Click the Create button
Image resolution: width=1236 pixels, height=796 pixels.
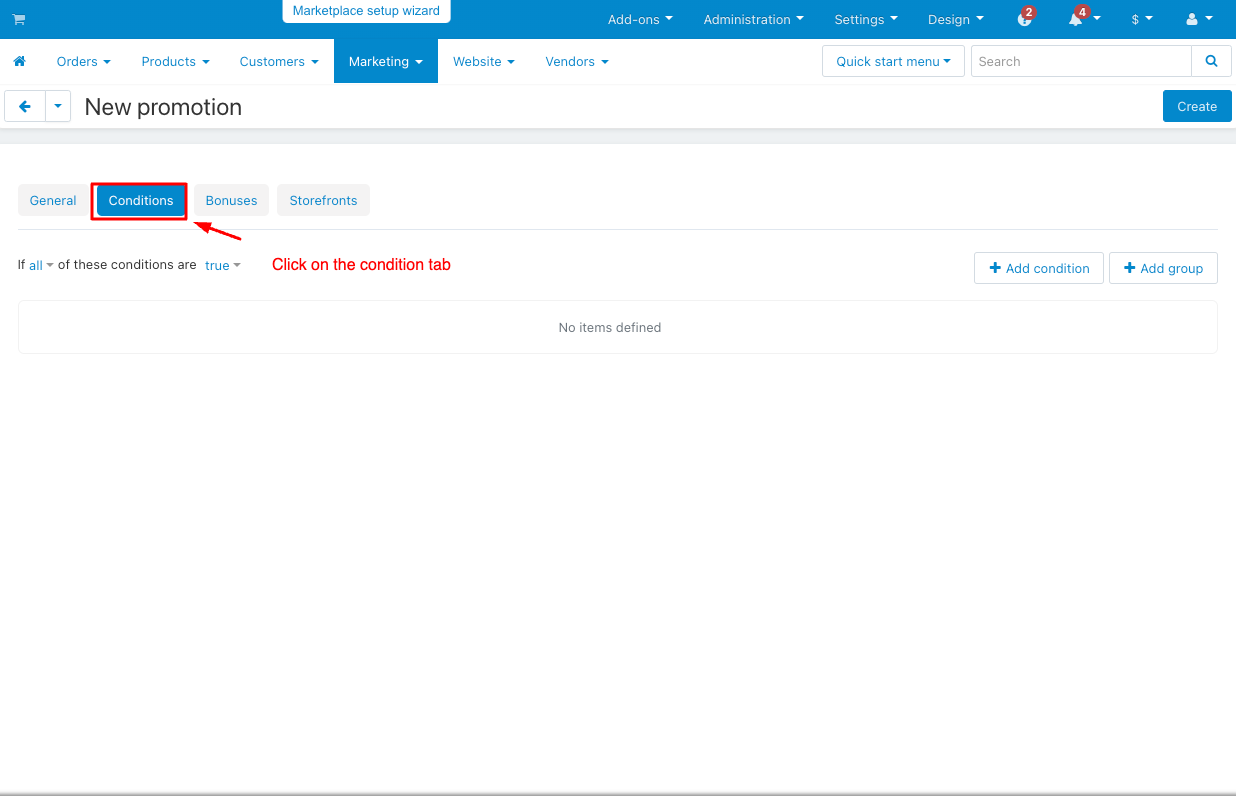point(1196,106)
